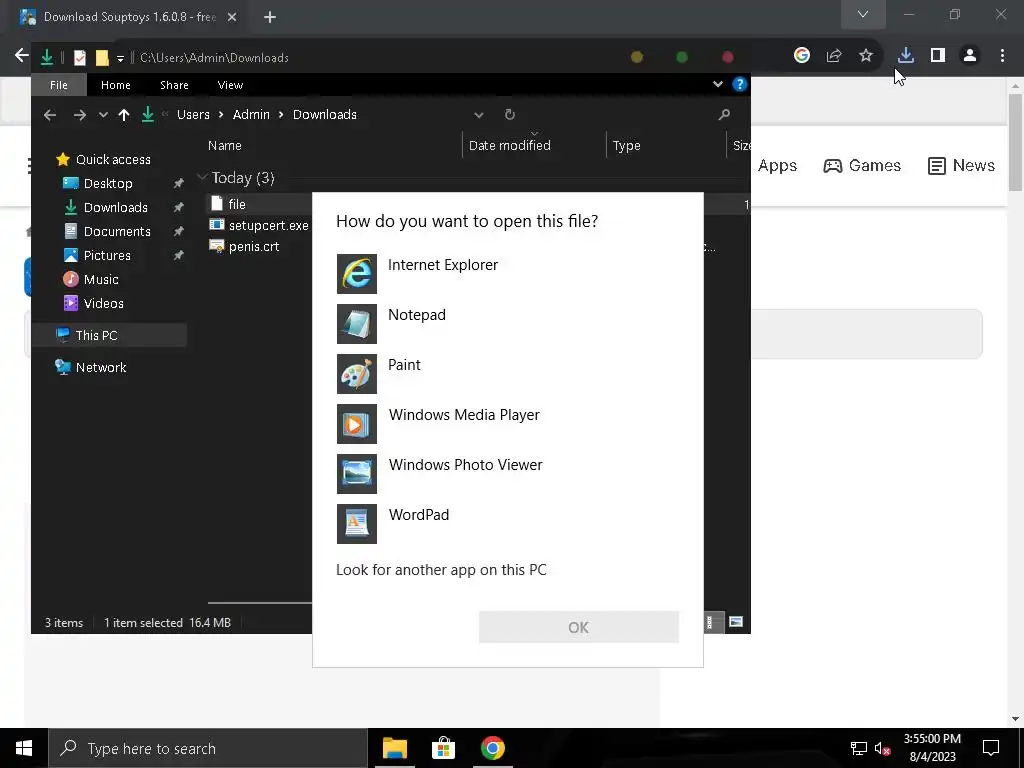Image resolution: width=1024 pixels, height=768 pixels.
Task: Expand the ribbon with the chevron
Action: point(718,84)
